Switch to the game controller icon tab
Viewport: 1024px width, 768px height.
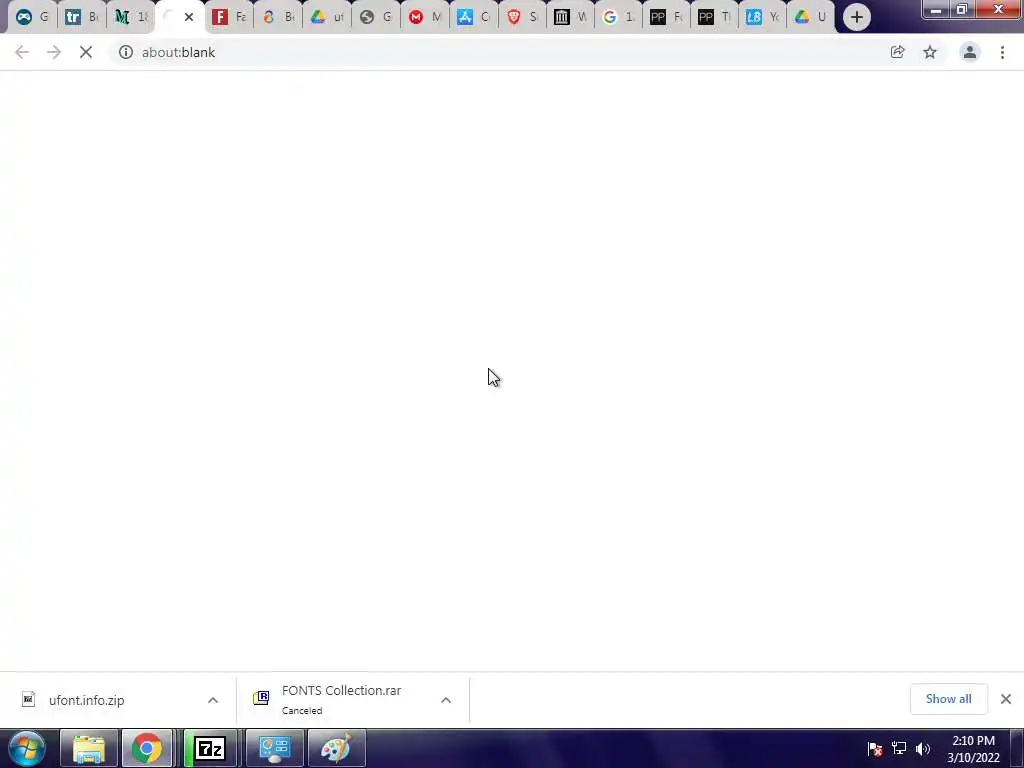click(x=31, y=17)
